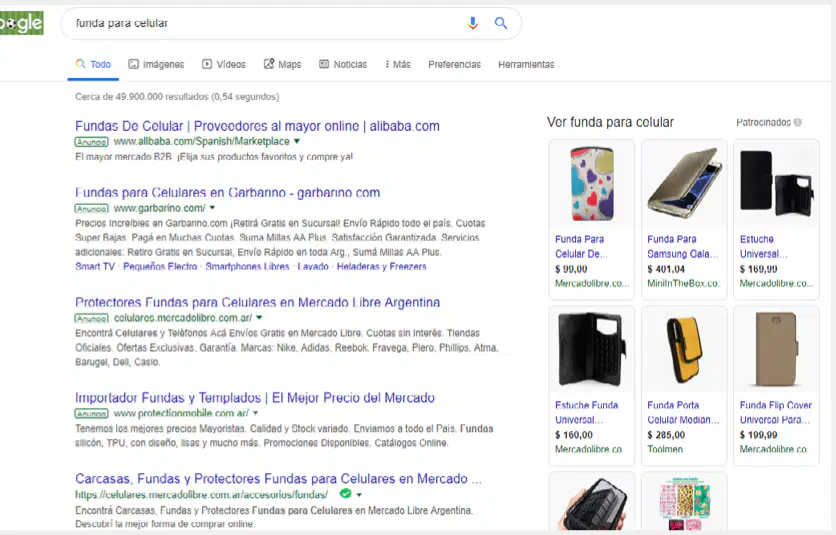Screen dimensions: 836x535
Task: Open 'Fundas para Celulares en Garbarino' result
Action: pyautogui.click(x=227, y=193)
